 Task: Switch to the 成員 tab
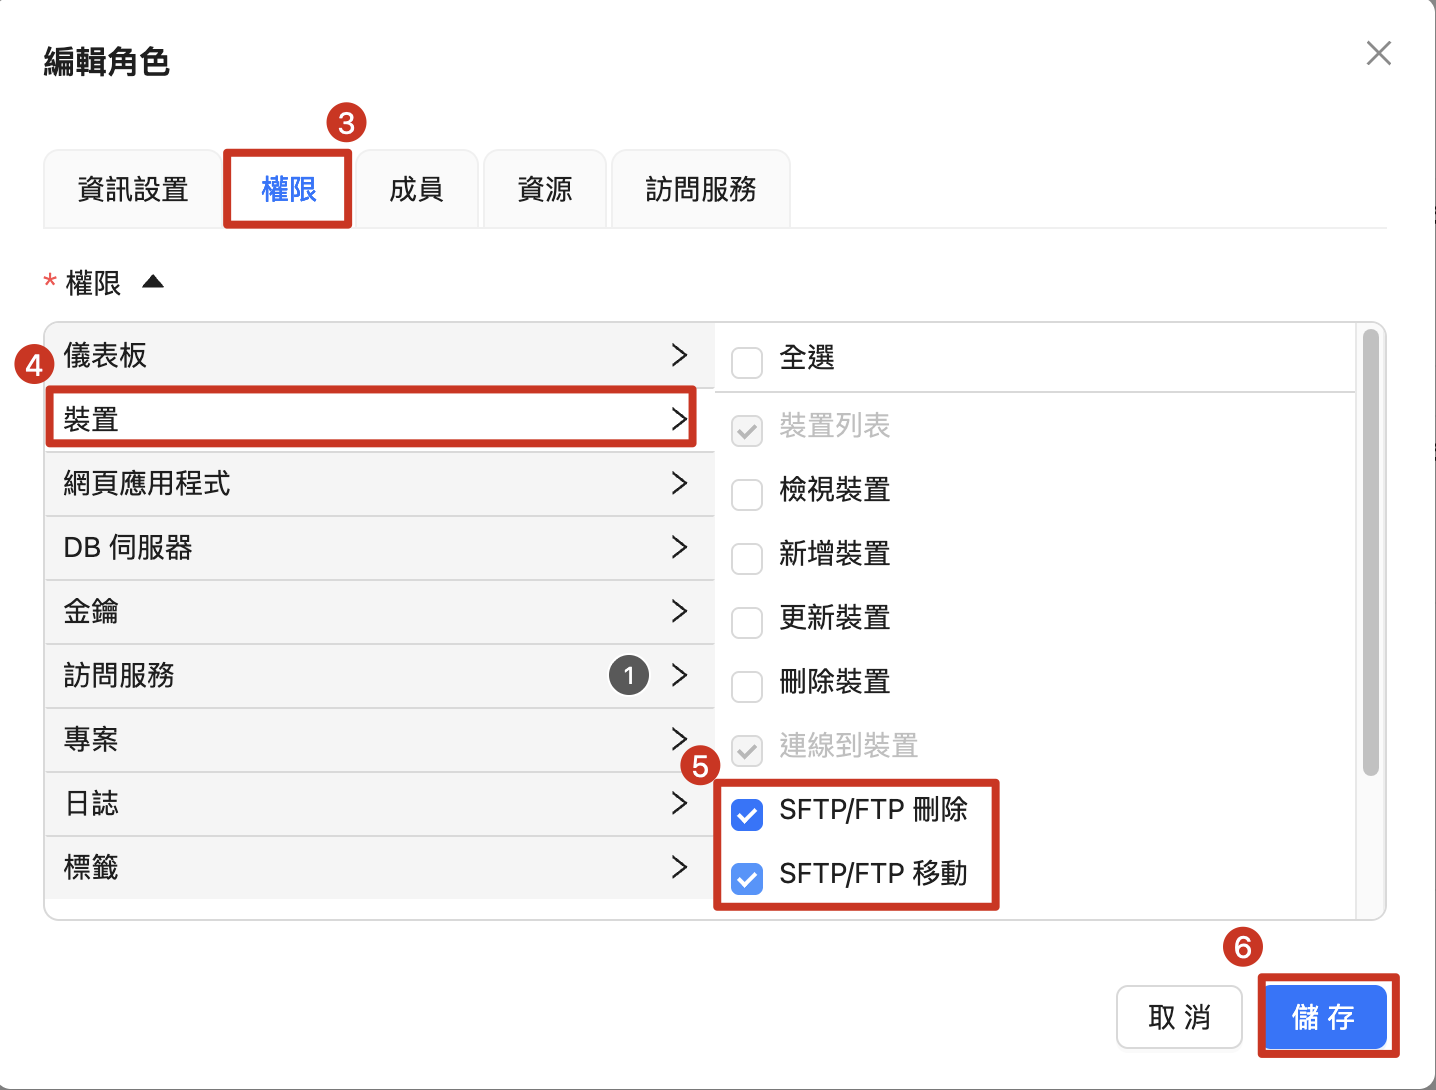point(416,190)
